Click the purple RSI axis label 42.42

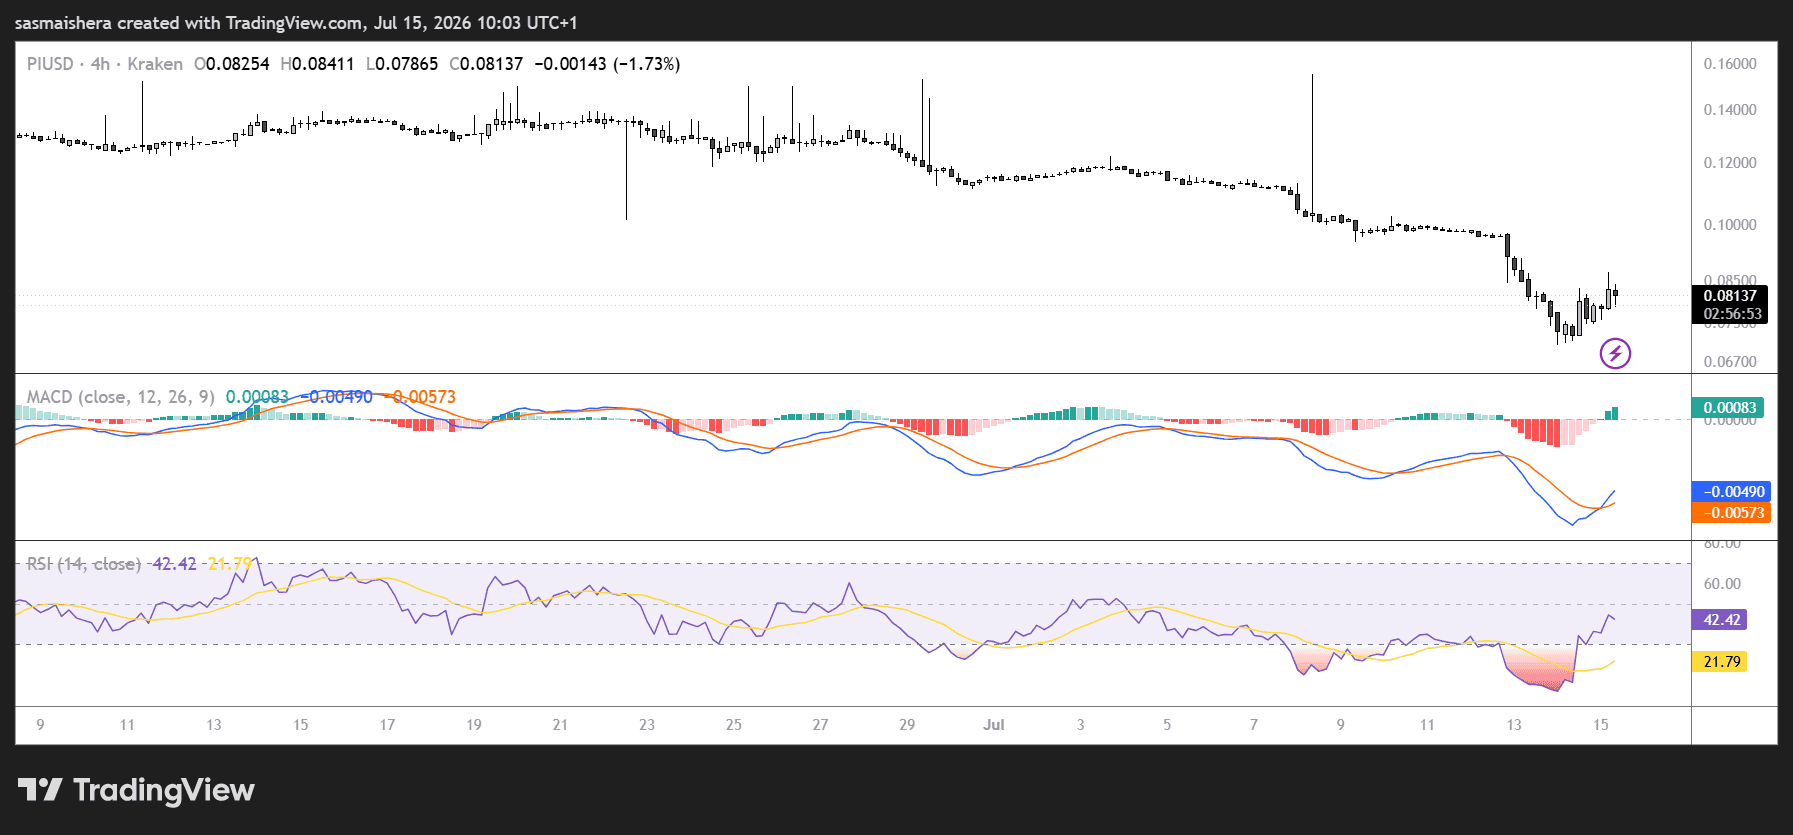(1720, 620)
